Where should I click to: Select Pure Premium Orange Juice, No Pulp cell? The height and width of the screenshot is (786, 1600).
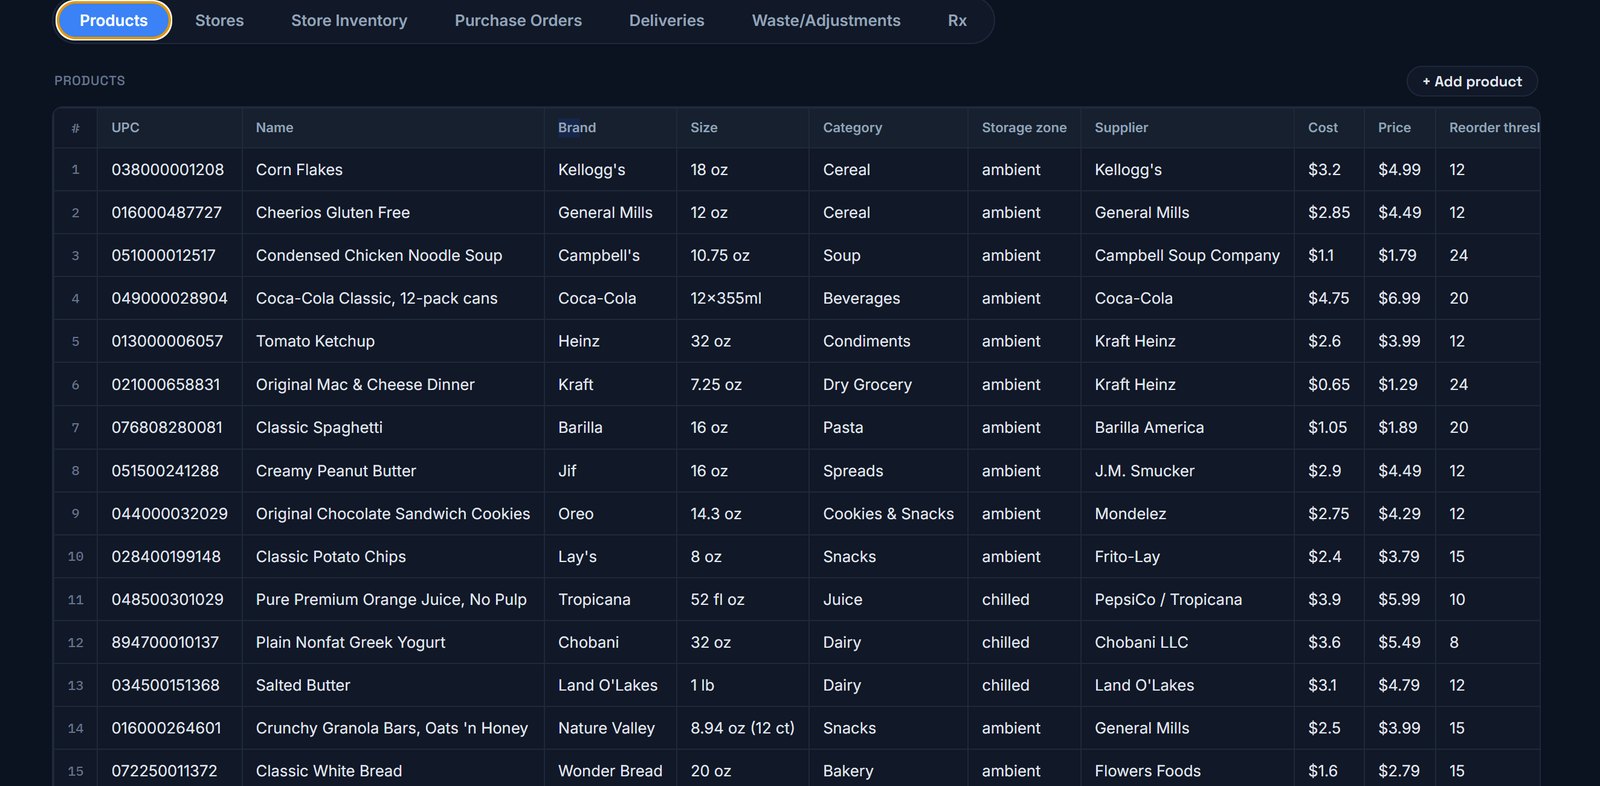[391, 600]
